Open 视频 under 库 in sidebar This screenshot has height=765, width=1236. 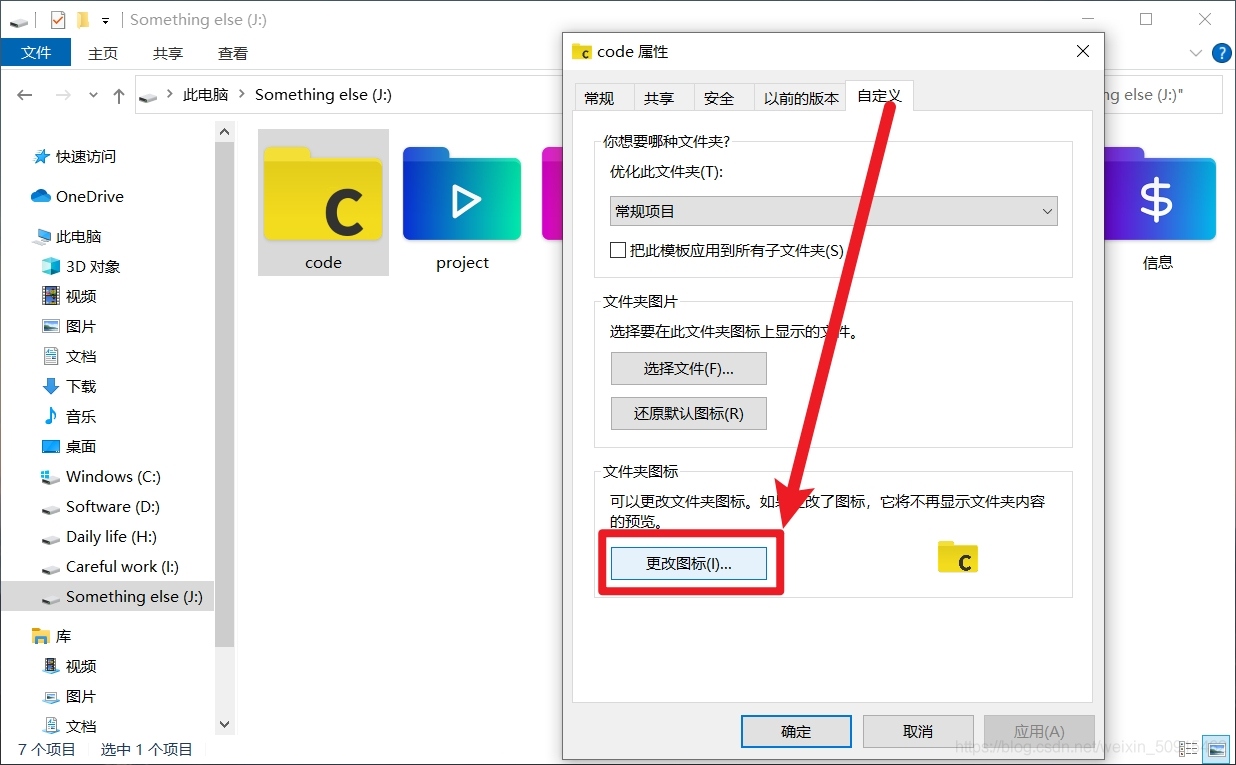[69, 667]
